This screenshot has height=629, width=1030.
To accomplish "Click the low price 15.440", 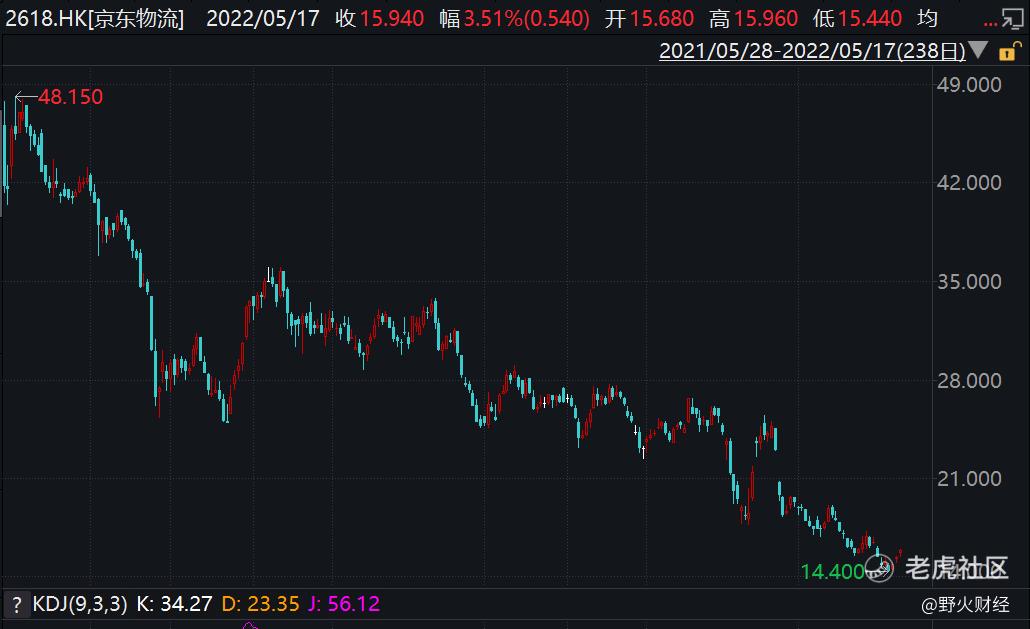I will (869, 18).
